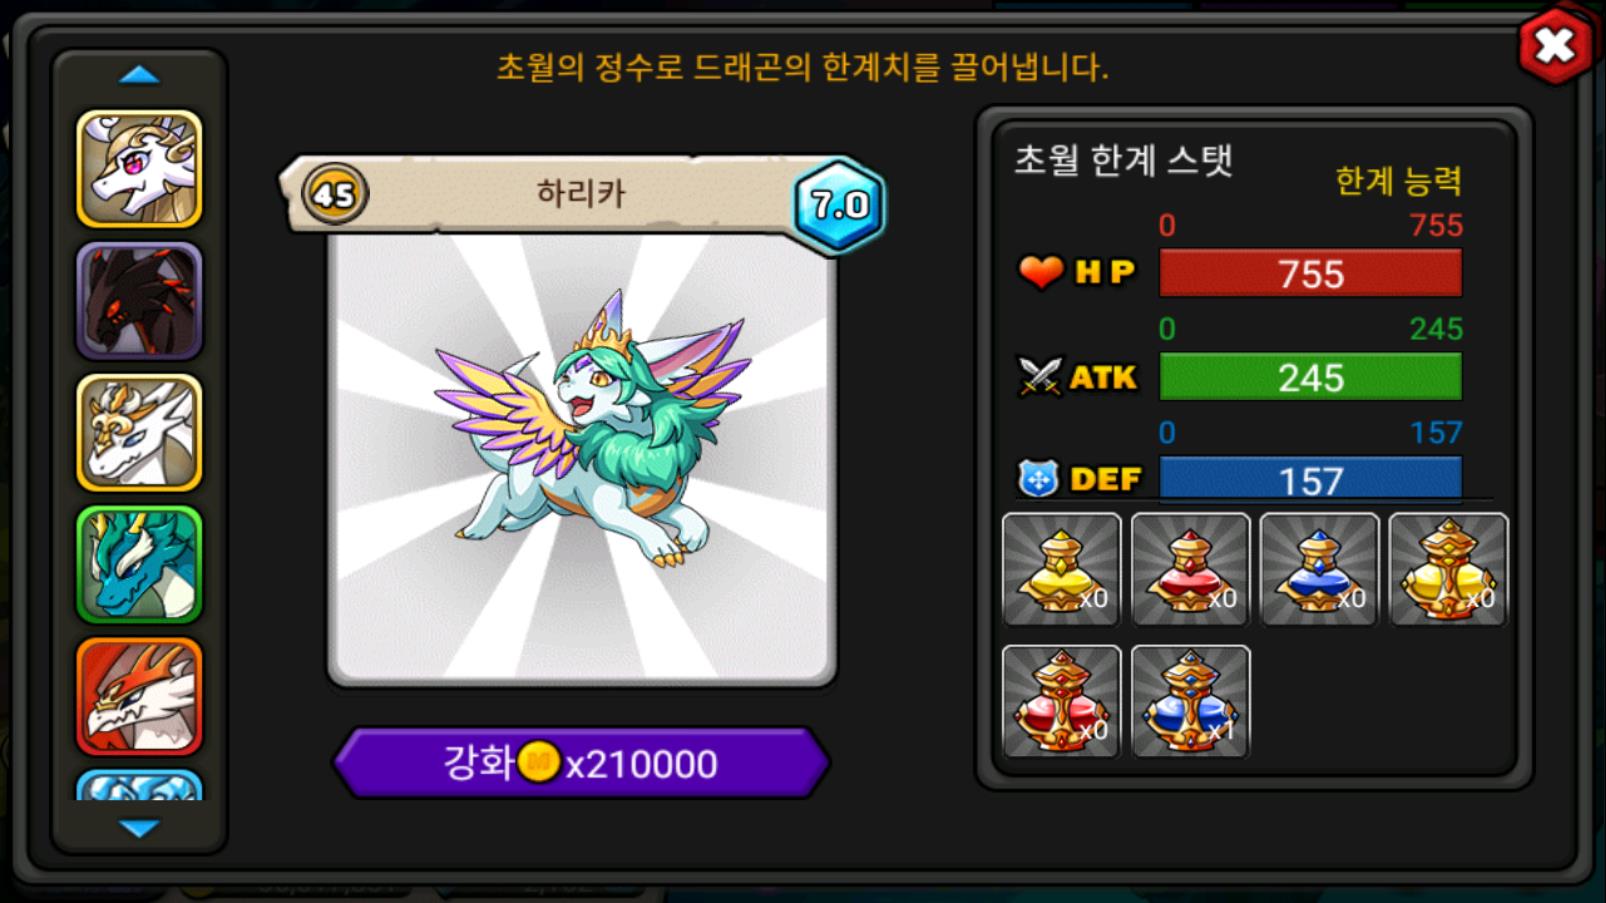Viewport: 1606px width, 903px height.
Task: Select the partially visible blue dragon portrait
Action: tap(139, 784)
